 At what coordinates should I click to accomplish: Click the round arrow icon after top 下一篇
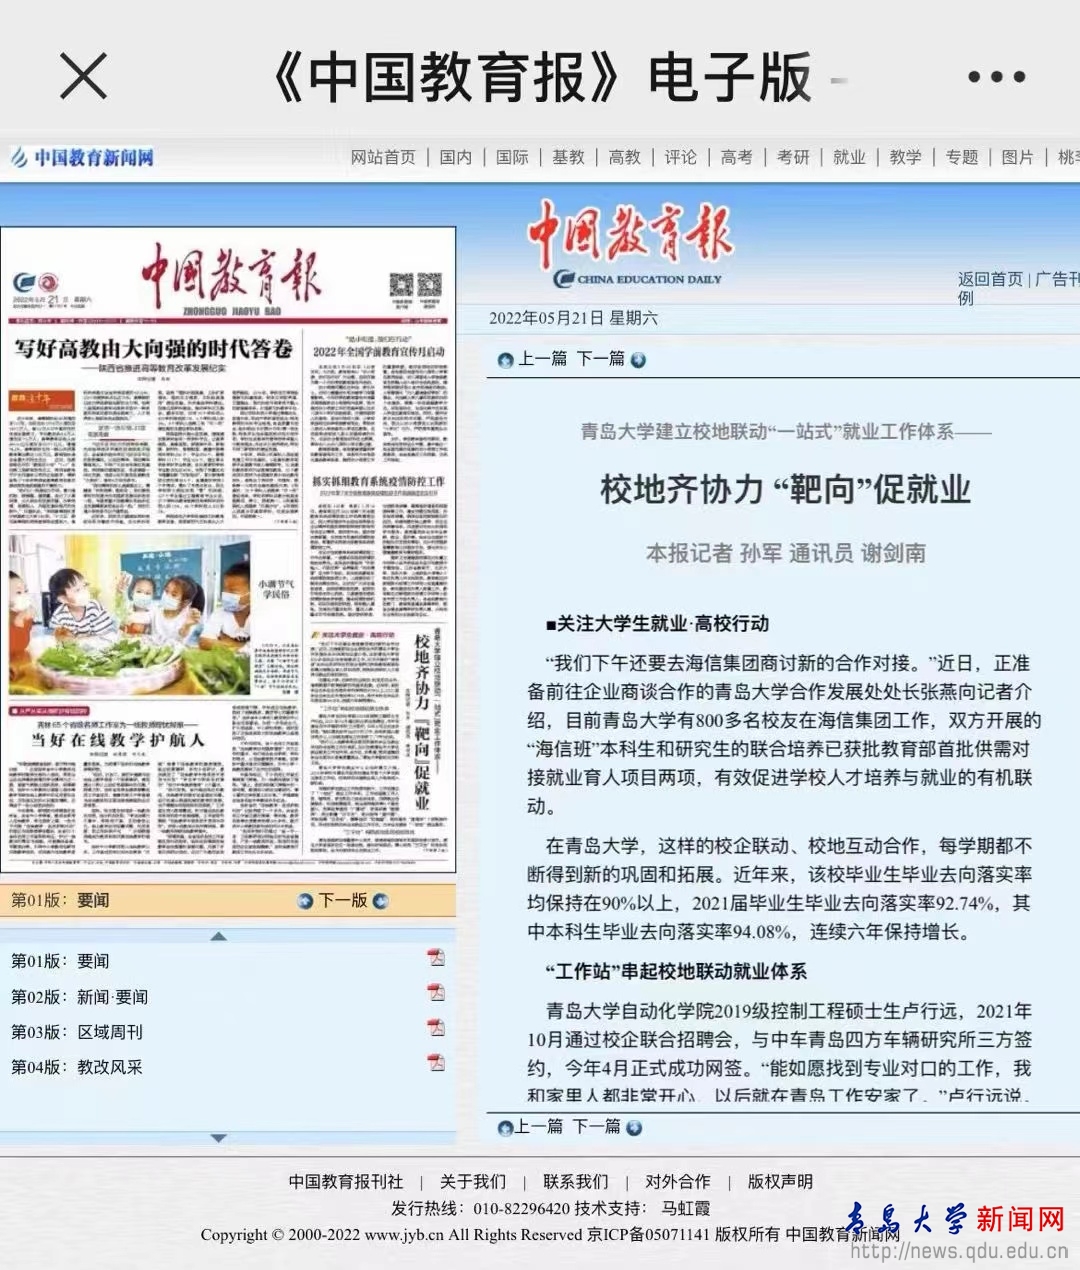pos(638,360)
